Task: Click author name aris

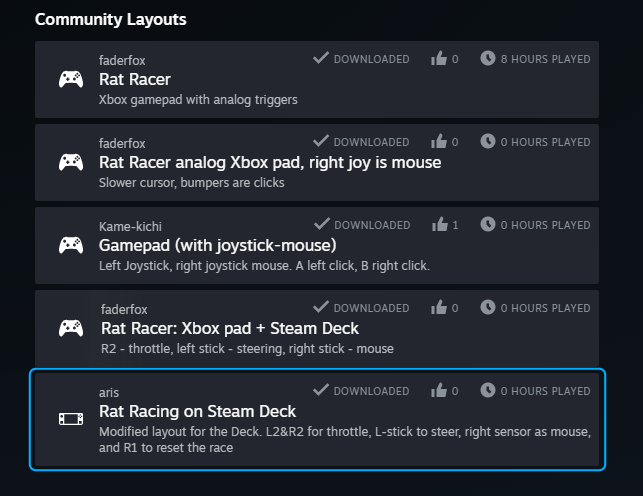Action: (x=110, y=392)
